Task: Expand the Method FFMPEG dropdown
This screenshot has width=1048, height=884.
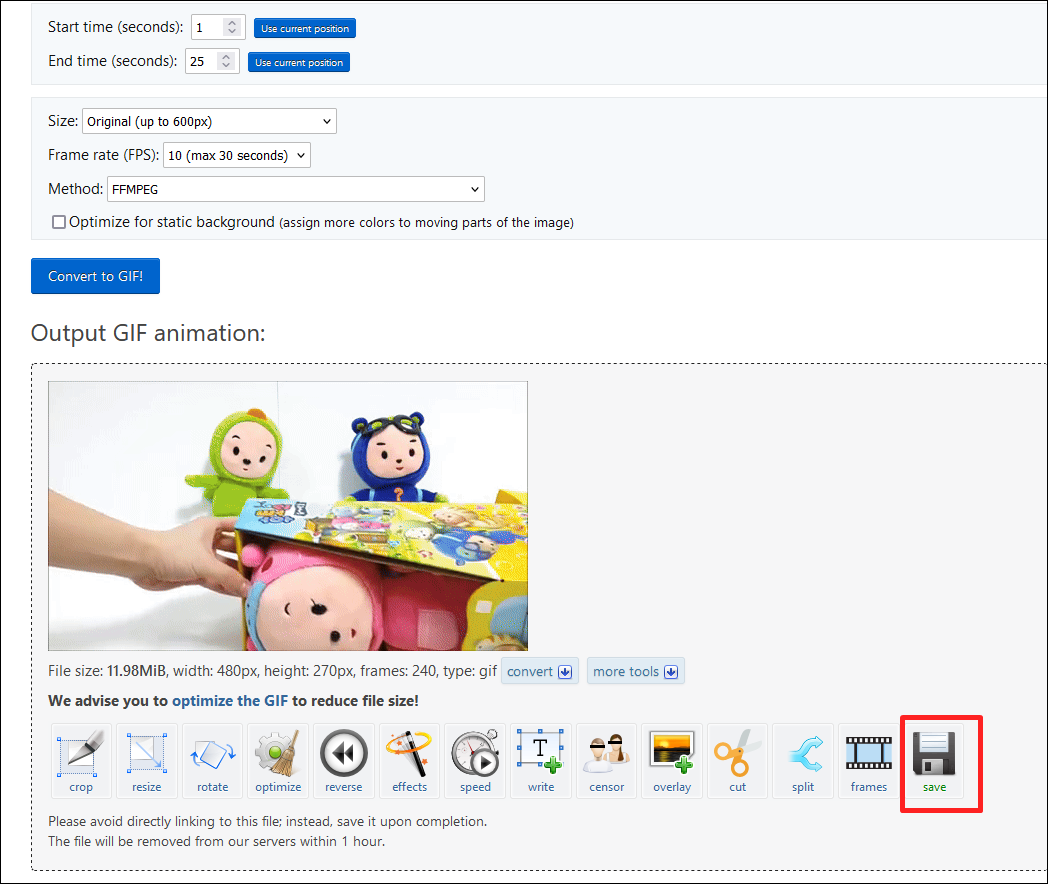Action: click(295, 189)
